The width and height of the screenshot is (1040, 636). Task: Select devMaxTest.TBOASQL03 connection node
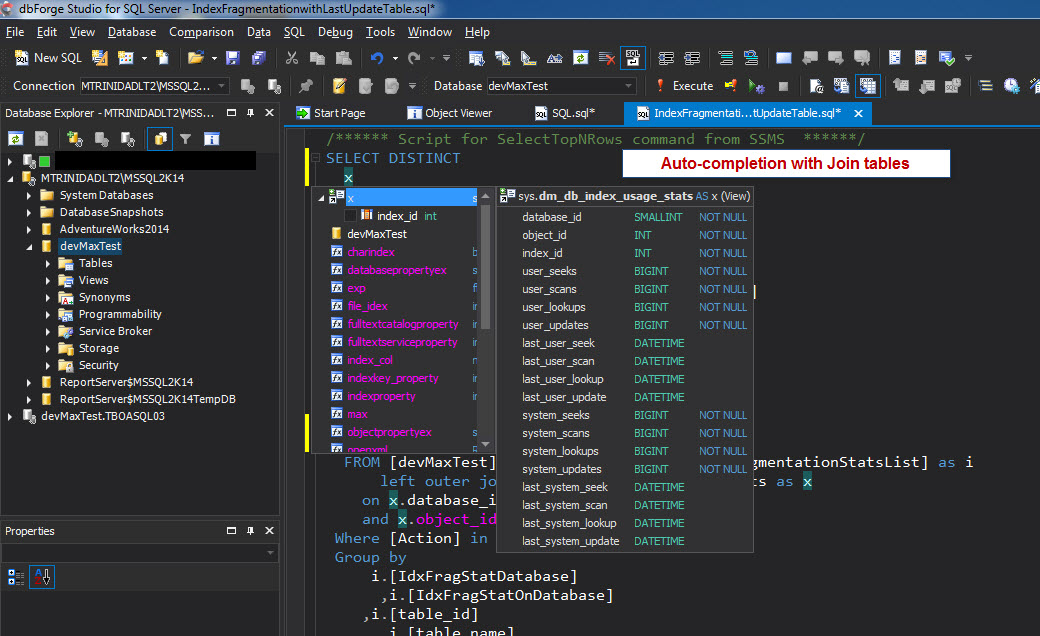coord(103,416)
